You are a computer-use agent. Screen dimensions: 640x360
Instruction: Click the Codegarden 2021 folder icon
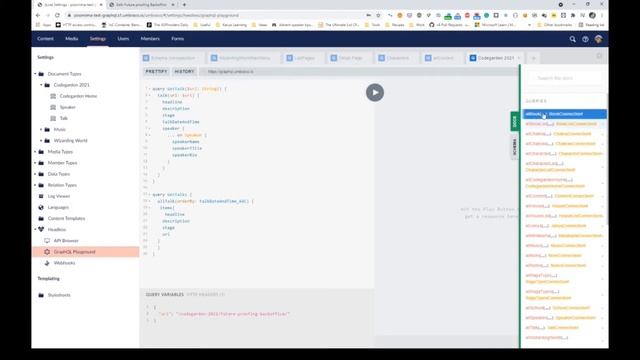[47, 85]
